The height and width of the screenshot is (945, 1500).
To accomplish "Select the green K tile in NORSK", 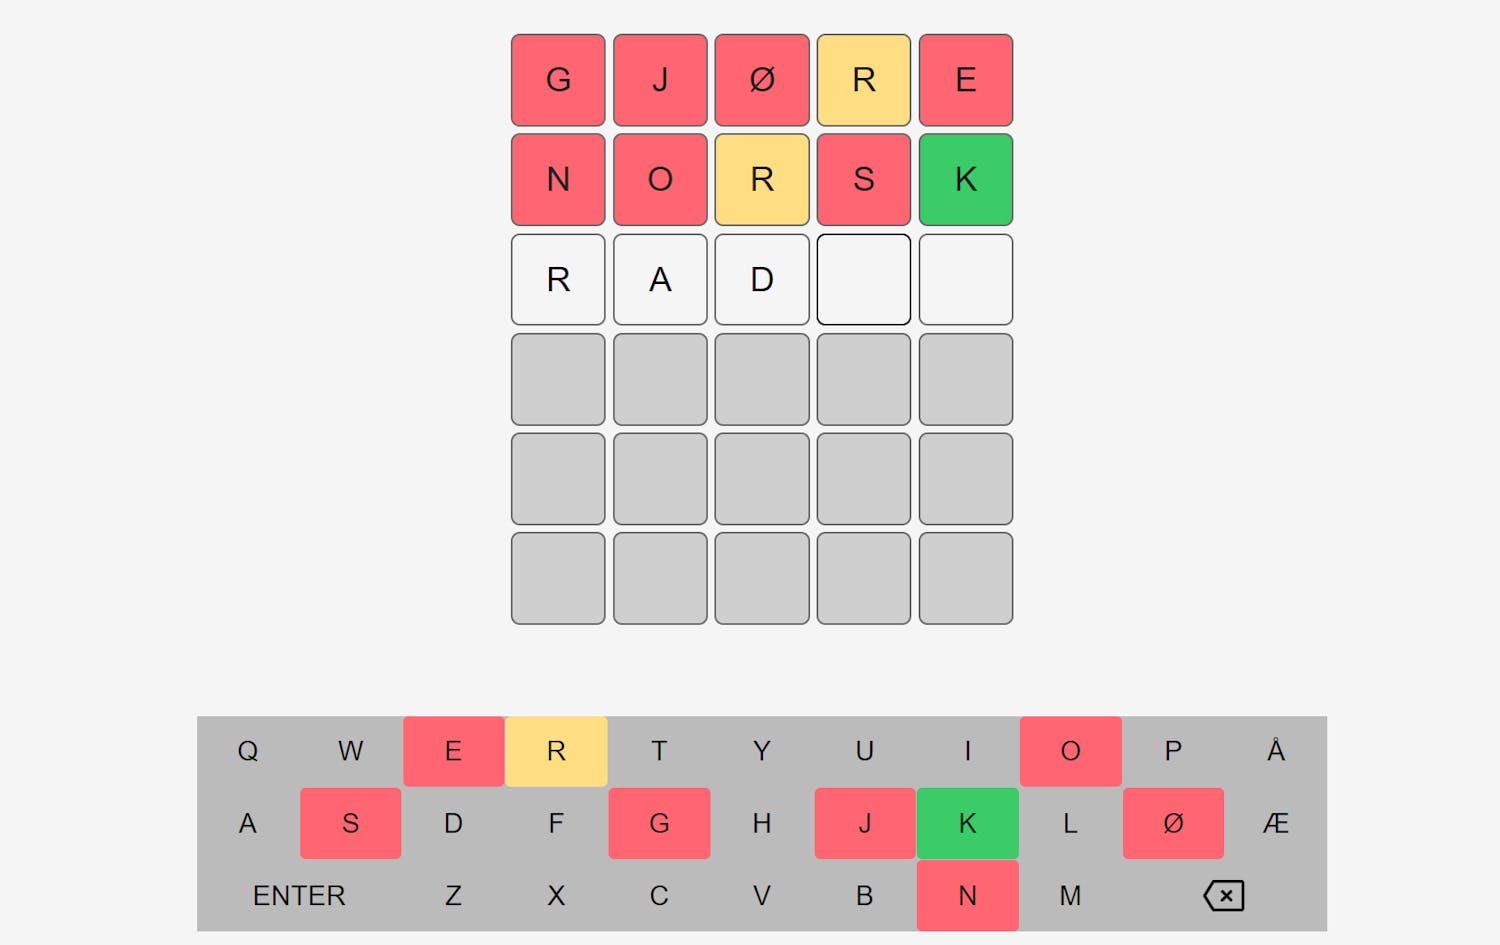I will pyautogui.click(x=965, y=180).
